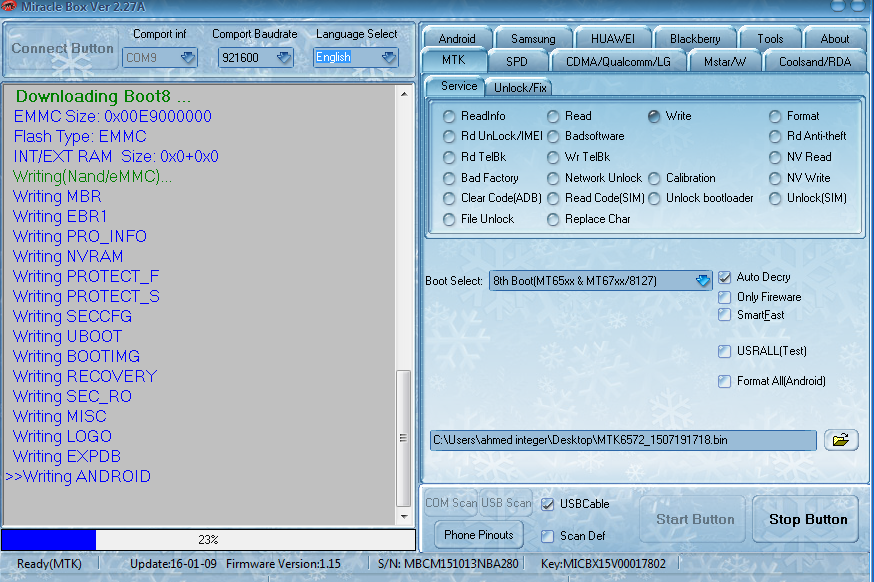The height and width of the screenshot is (582, 874).
Task: Pick the Network Unlock radio button
Action: tap(553, 178)
